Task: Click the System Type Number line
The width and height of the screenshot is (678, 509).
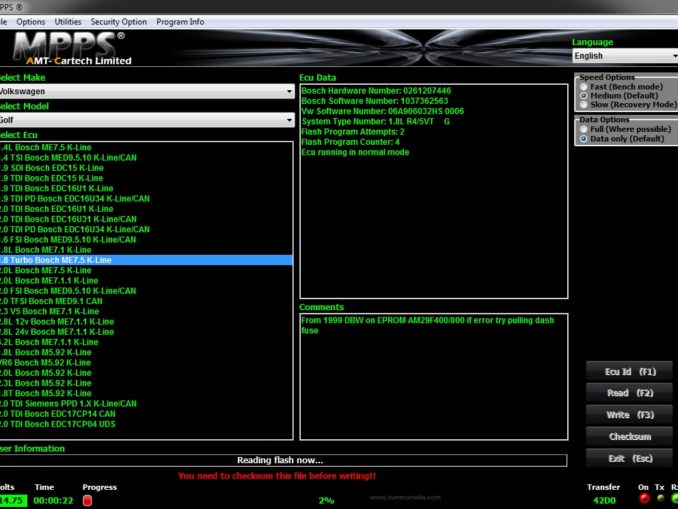Action: tap(375, 122)
